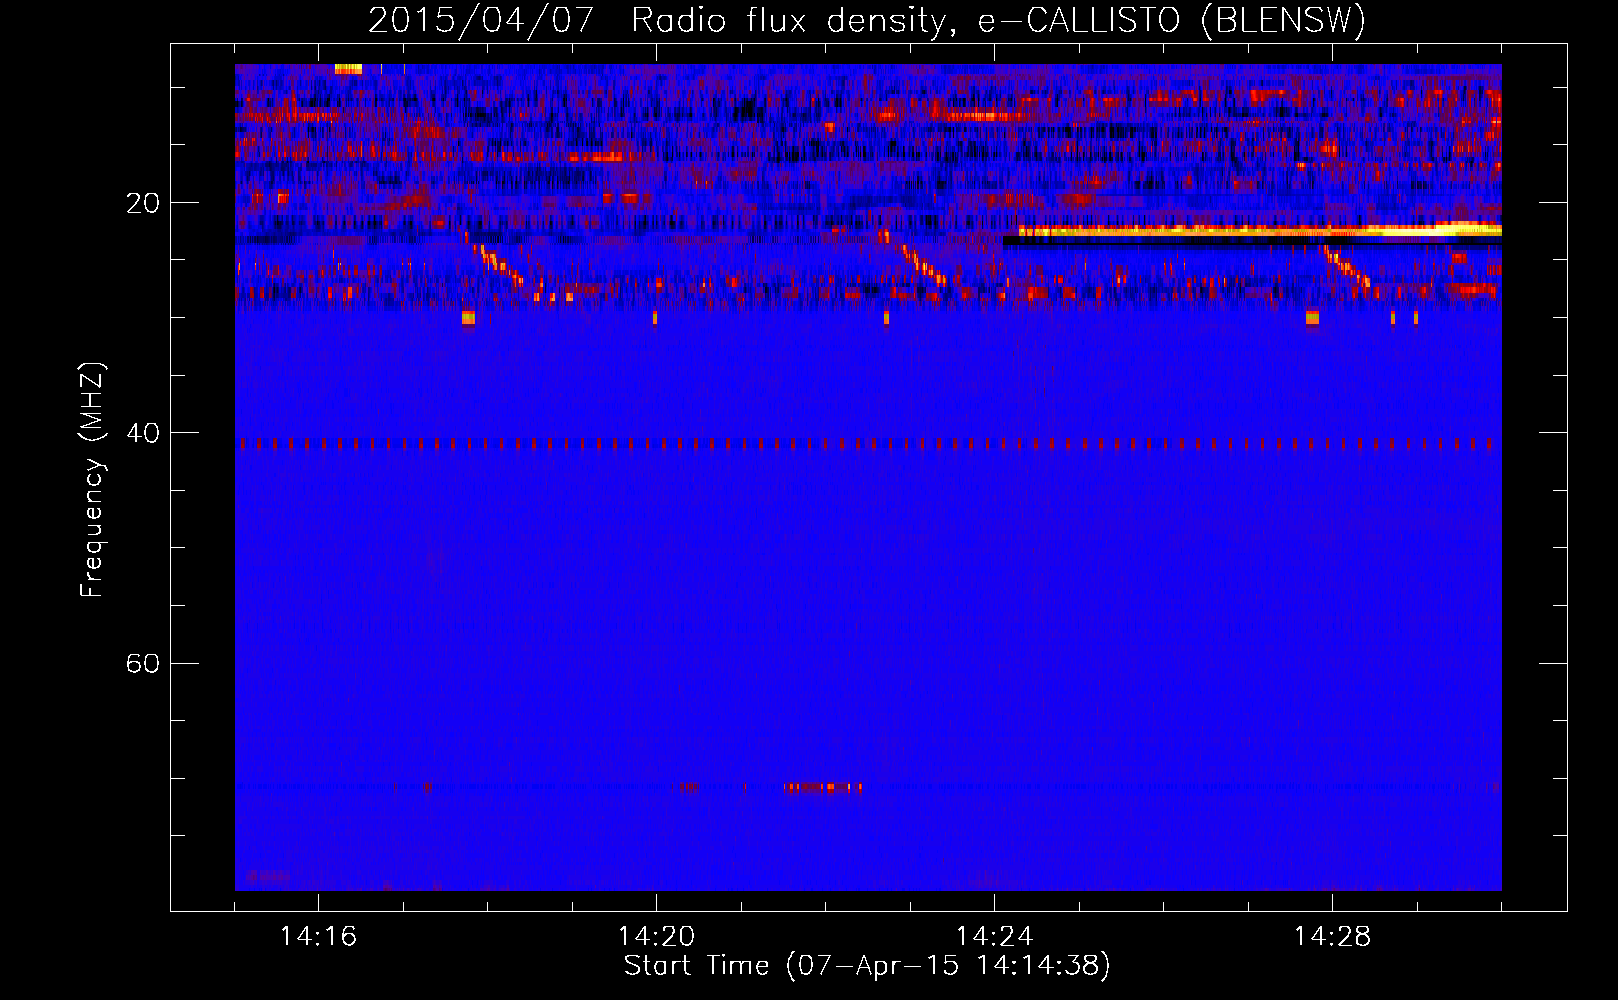The height and width of the screenshot is (1000, 1618).
Task: Click the '40' frequency tick label
Action: point(142,433)
